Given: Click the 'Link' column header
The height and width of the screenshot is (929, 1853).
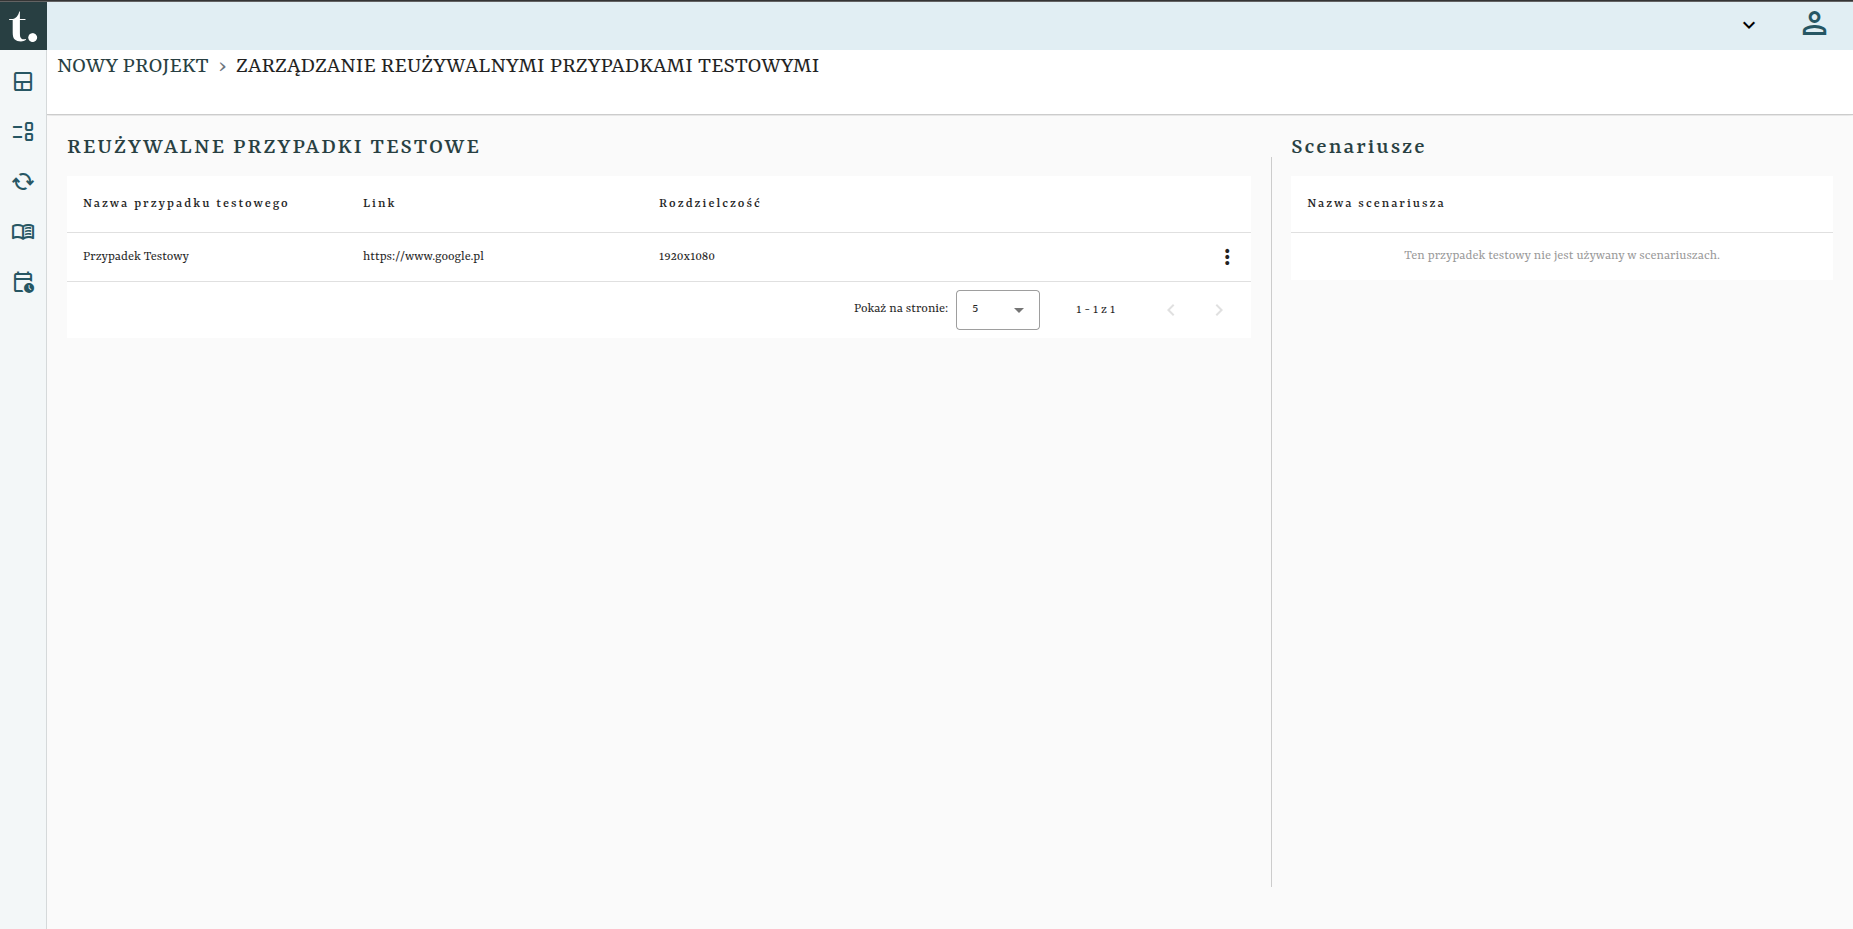Looking at the screenshot, I should [x=379, y=203].
